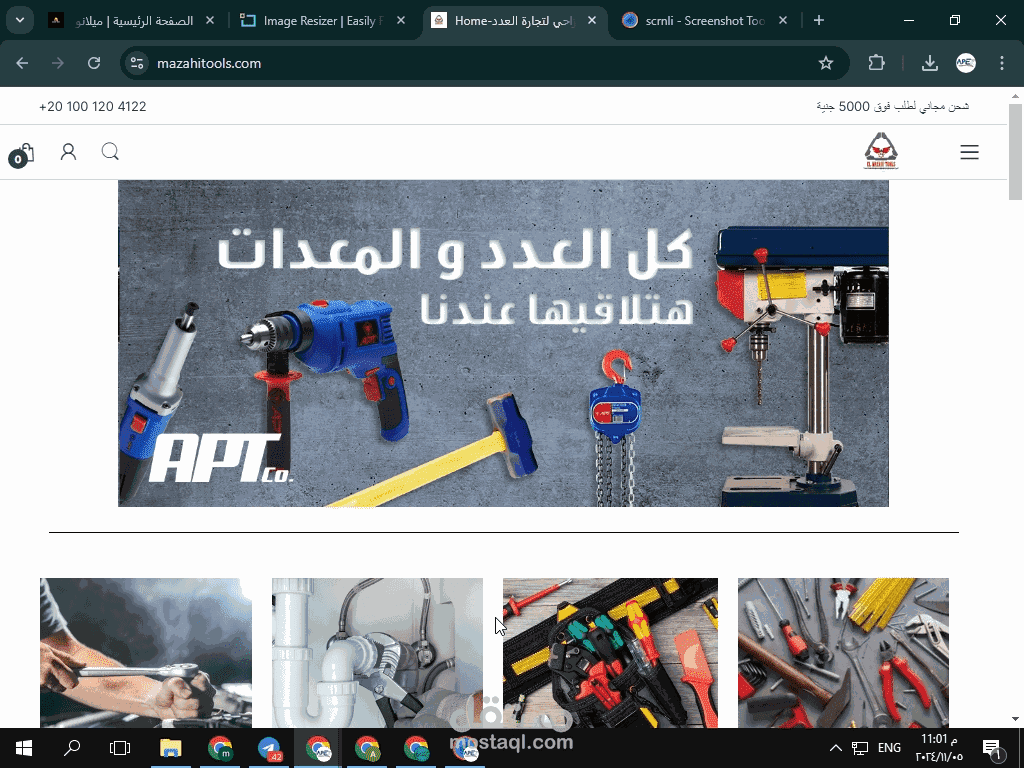Screen dimensions: 1024x768
Task: Click the network icon in system tray
Action: [860, 748]
